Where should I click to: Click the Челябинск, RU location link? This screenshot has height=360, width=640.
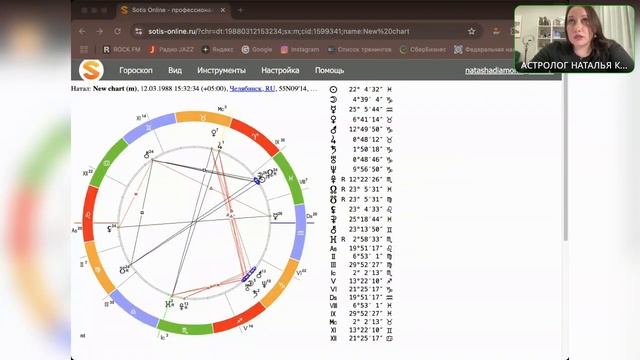252,89
